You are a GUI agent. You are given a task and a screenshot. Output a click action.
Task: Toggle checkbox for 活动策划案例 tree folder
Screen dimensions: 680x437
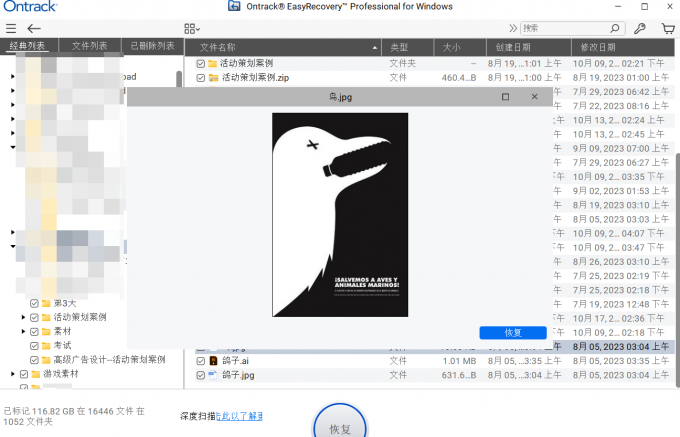coord(34,318)
